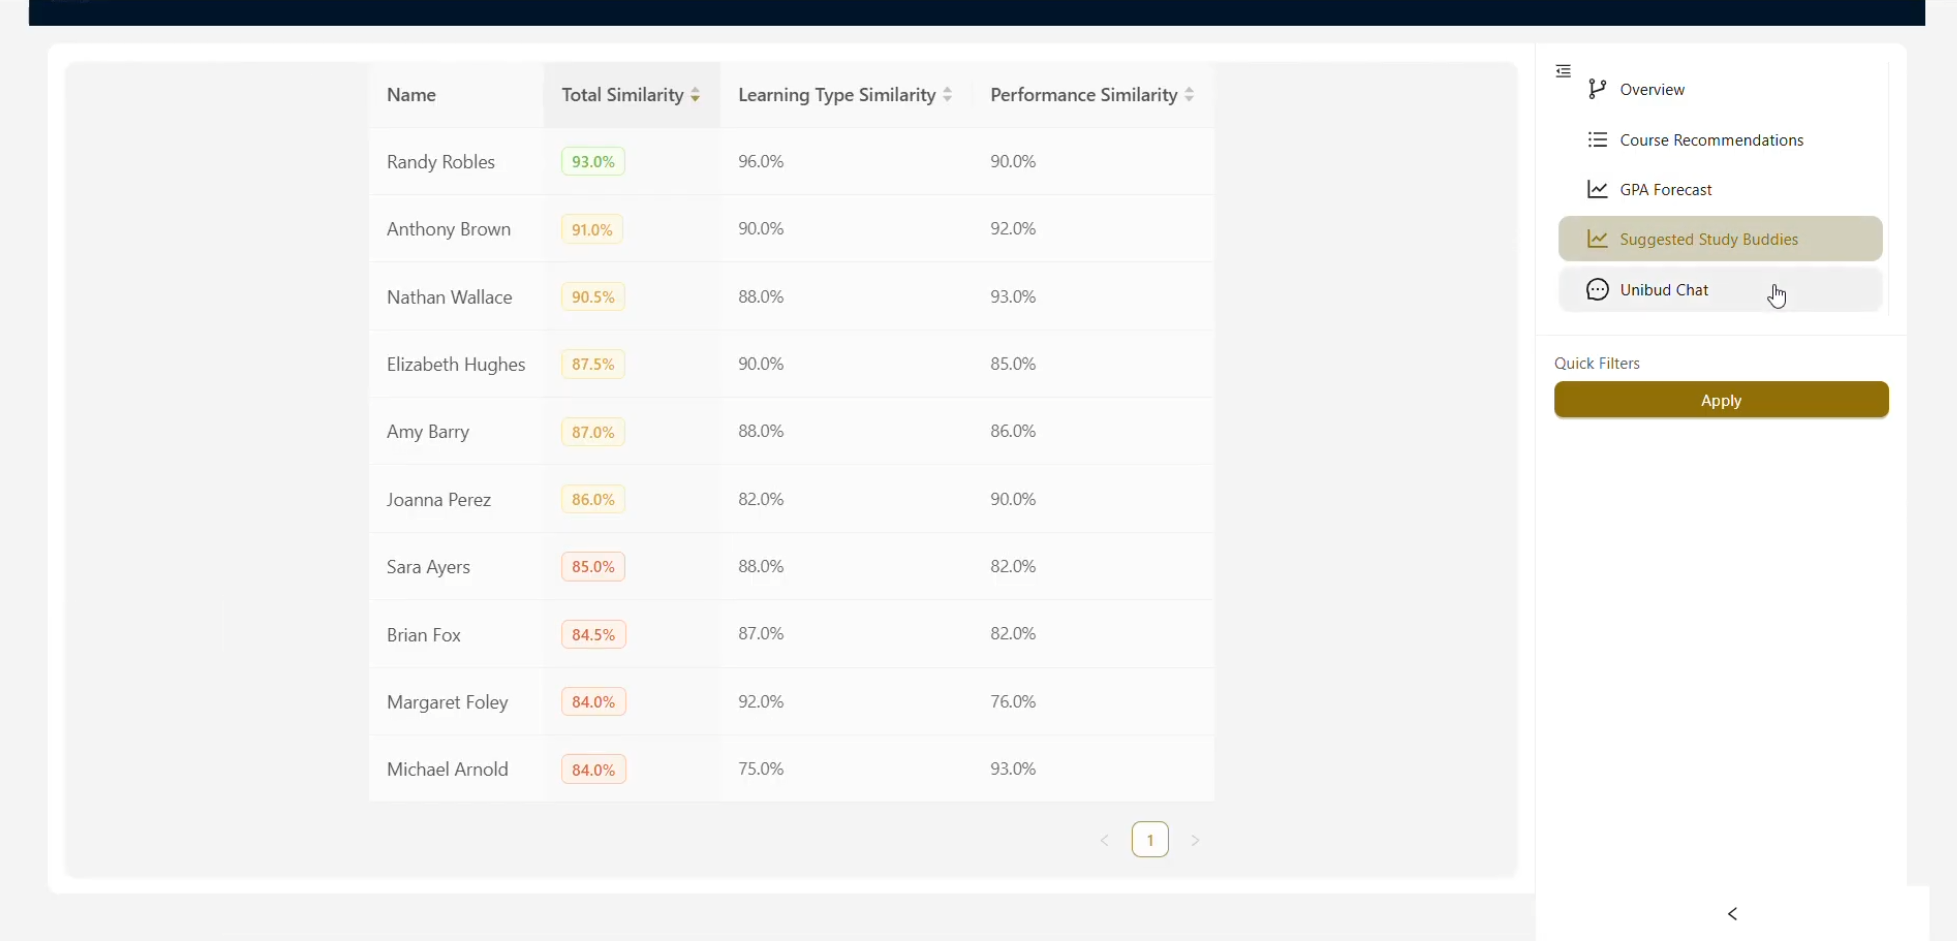The width and height of the screenshot is (1957, 941).
Task: Click the 93.0% green similarity tag
Action: [x=593, y=162]
